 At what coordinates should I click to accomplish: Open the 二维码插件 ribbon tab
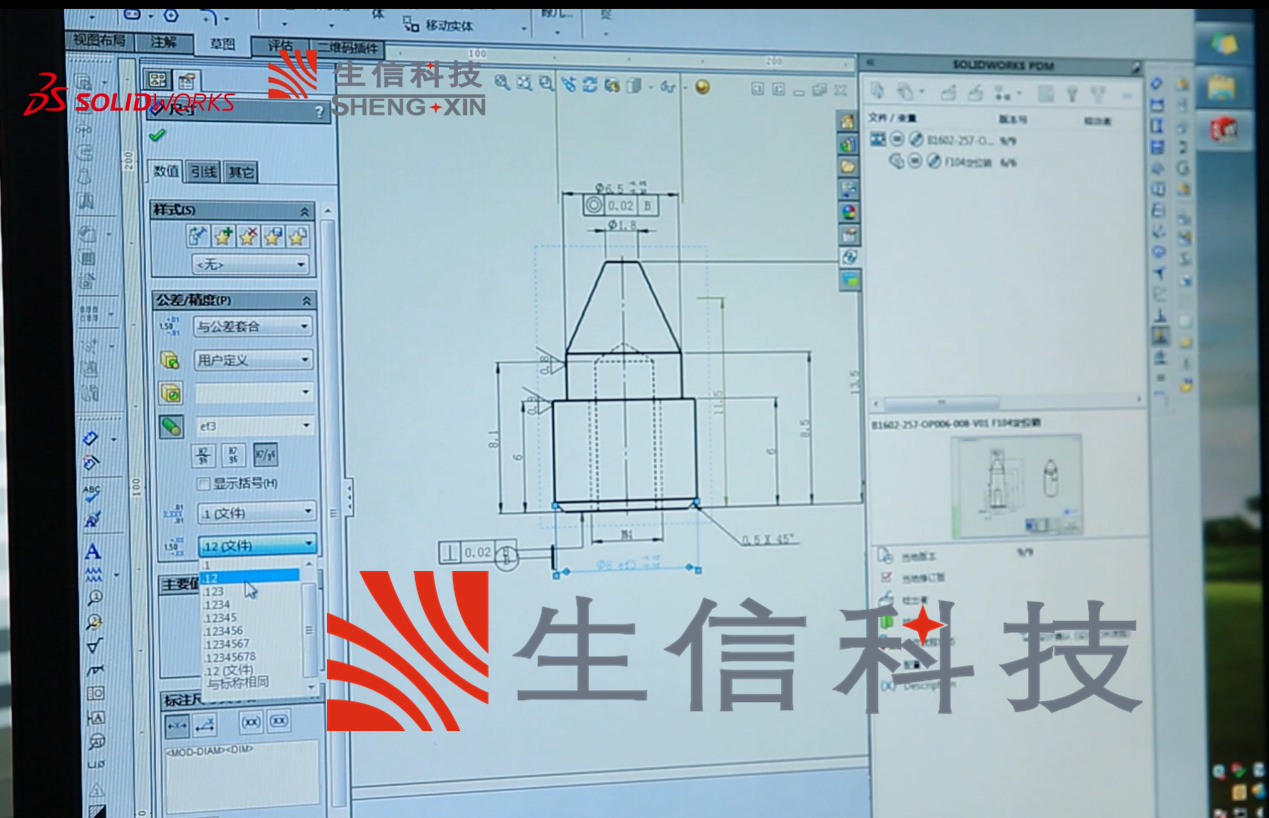[x=346, y=47]
